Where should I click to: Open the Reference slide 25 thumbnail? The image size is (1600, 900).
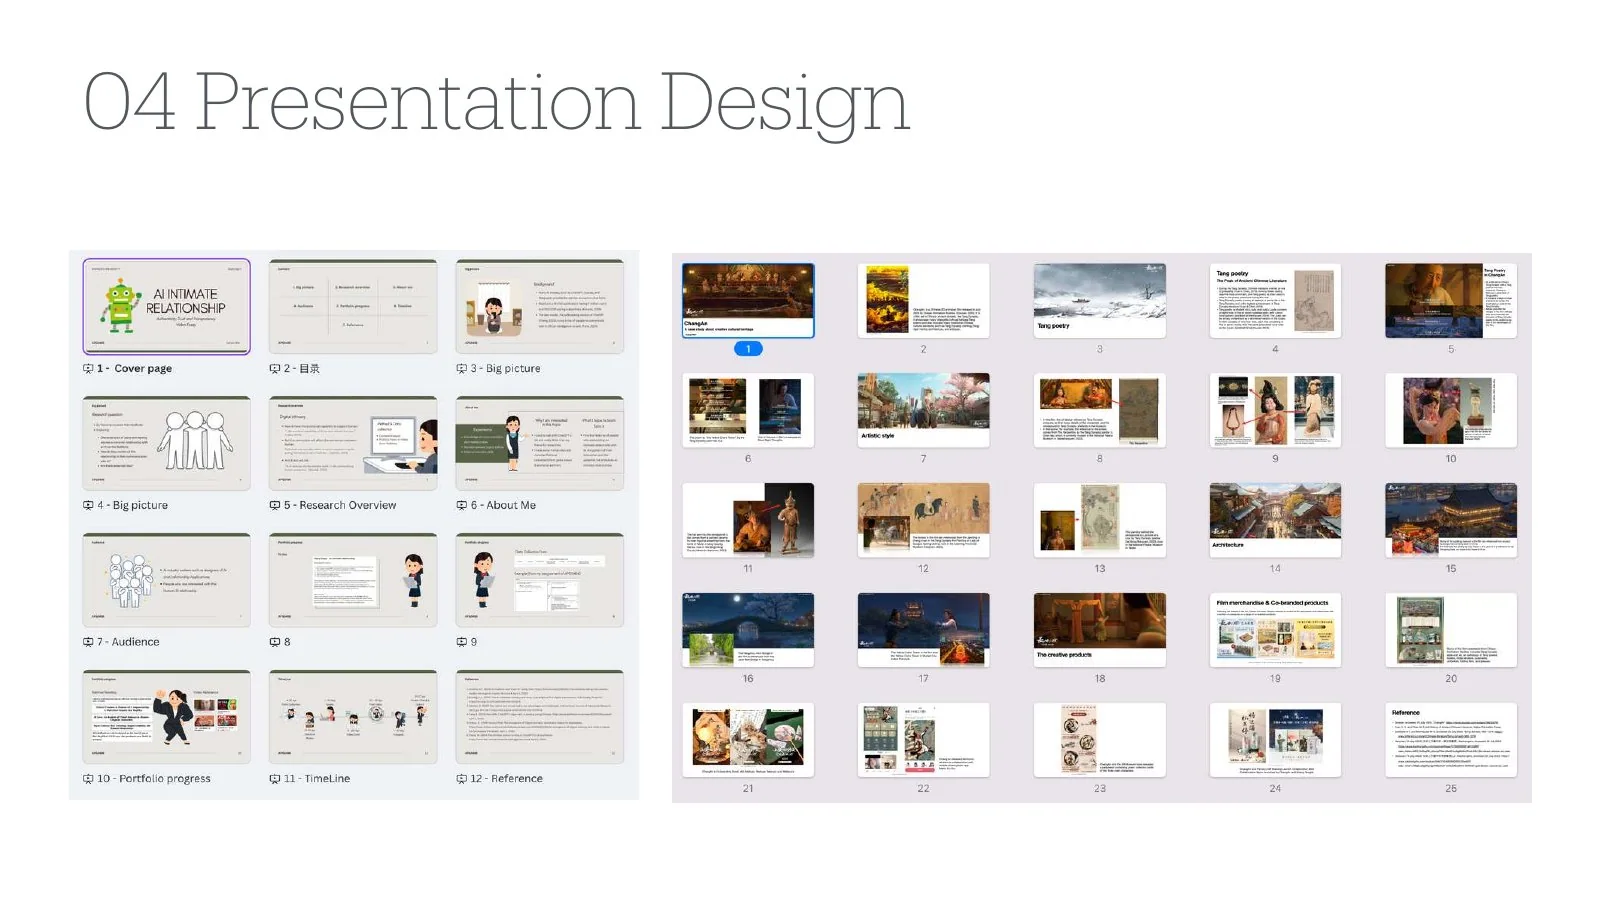[1451, 741]
